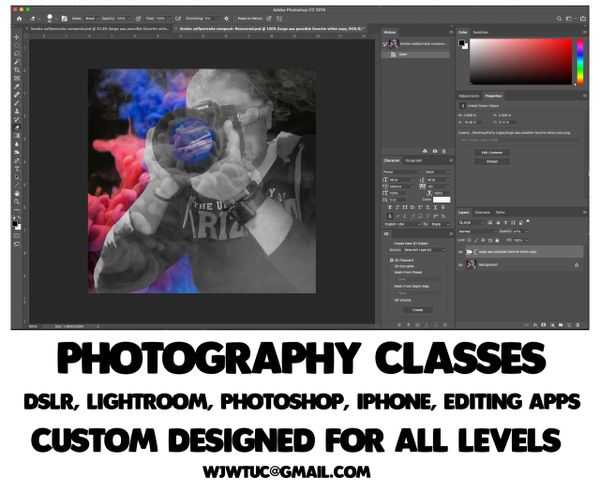Open the font family dropdown in Character
600x492 pixels.
(x=401, y=172)
